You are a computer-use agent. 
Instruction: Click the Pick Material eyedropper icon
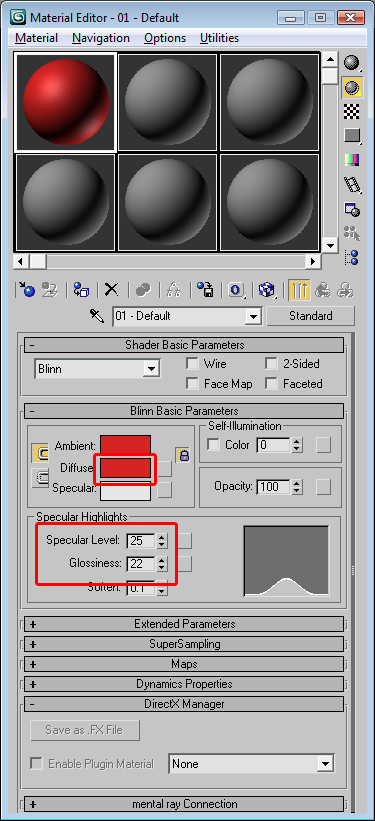coord(97,316)
